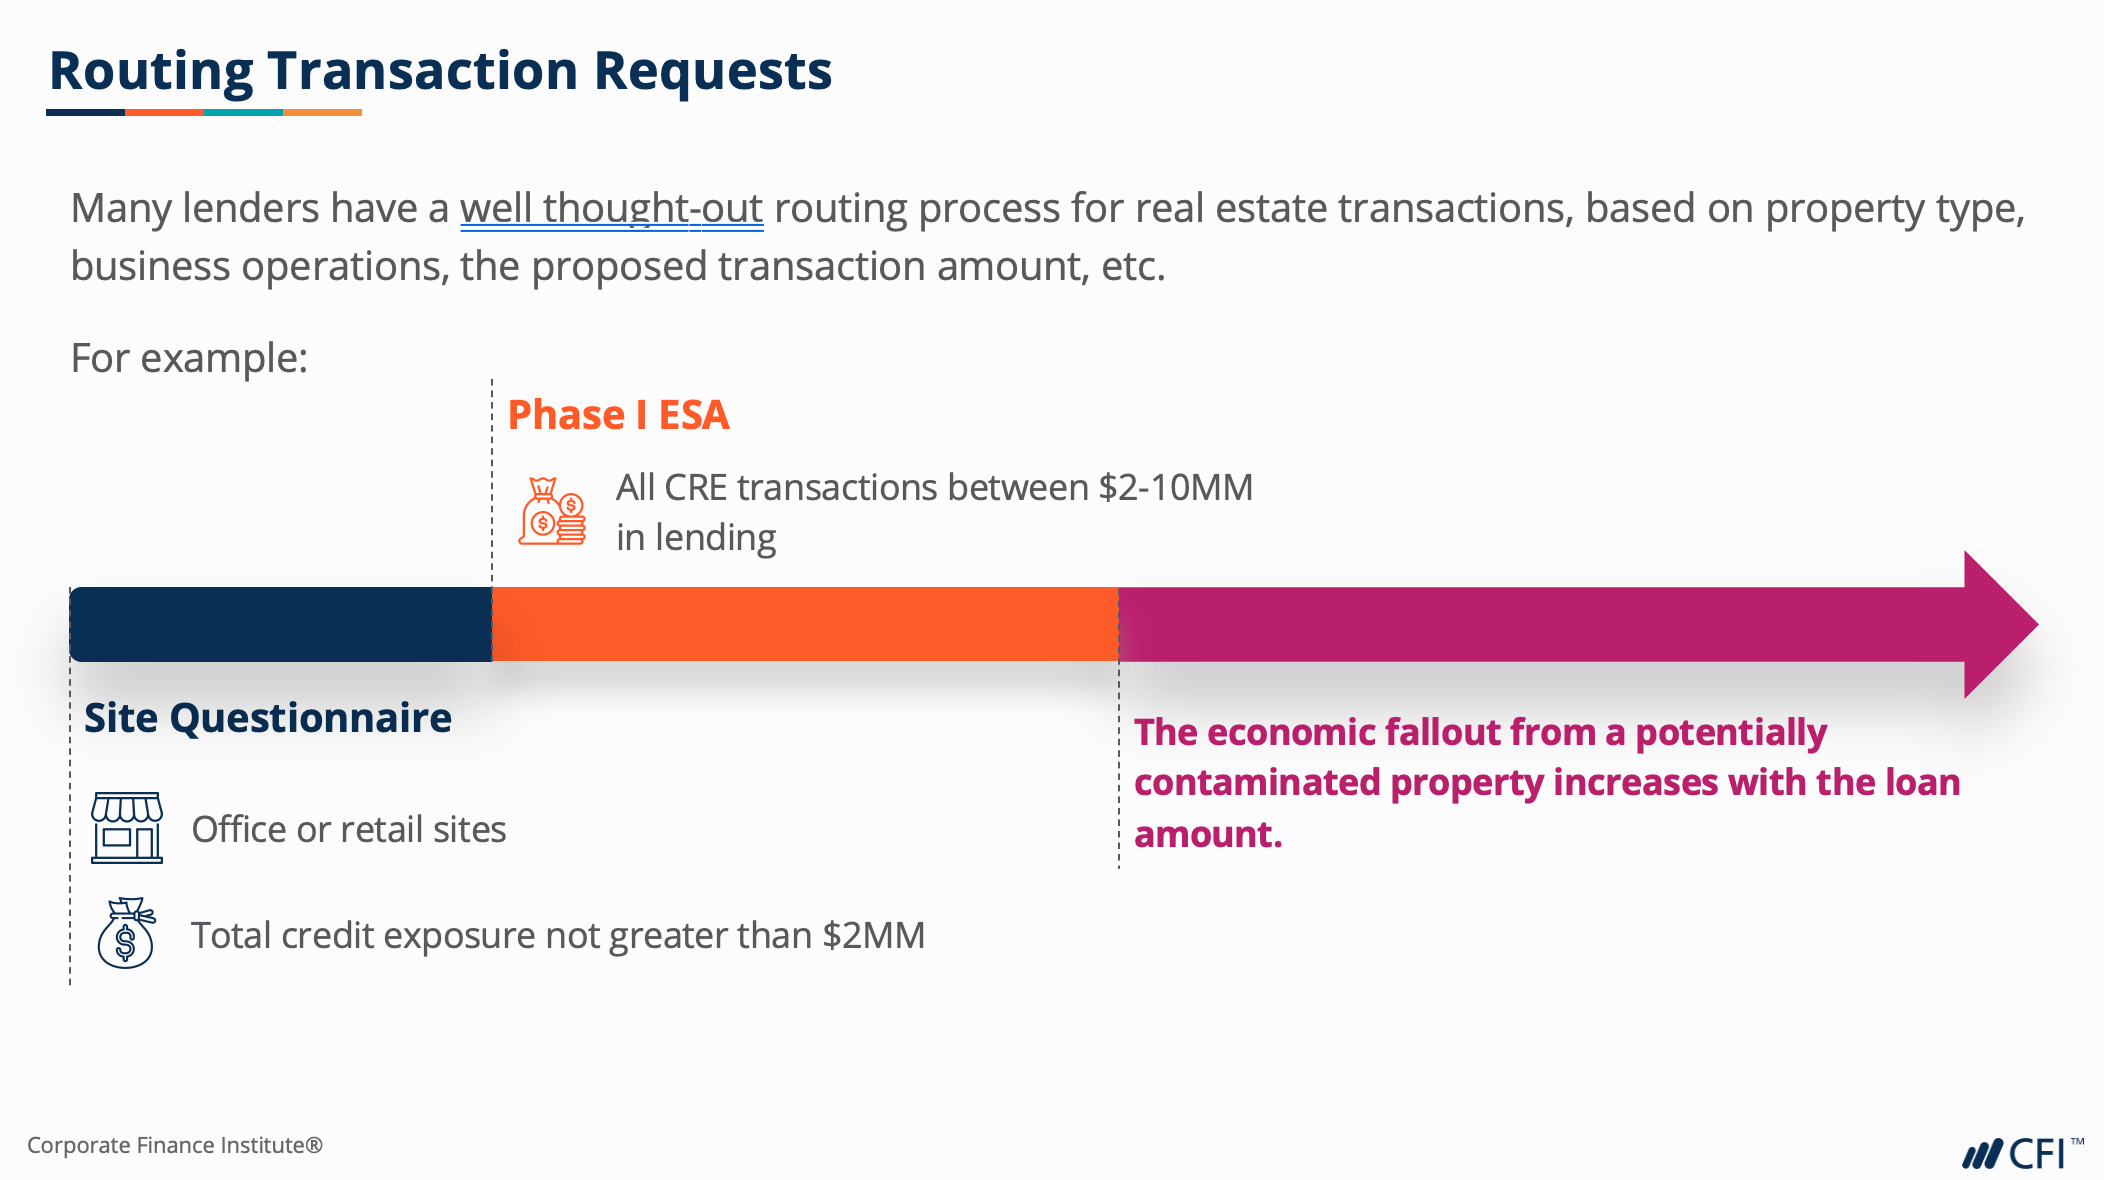Click the orange money bag with coins icon
This screenshot has width=2104, height=1180.
pos(552,511)
